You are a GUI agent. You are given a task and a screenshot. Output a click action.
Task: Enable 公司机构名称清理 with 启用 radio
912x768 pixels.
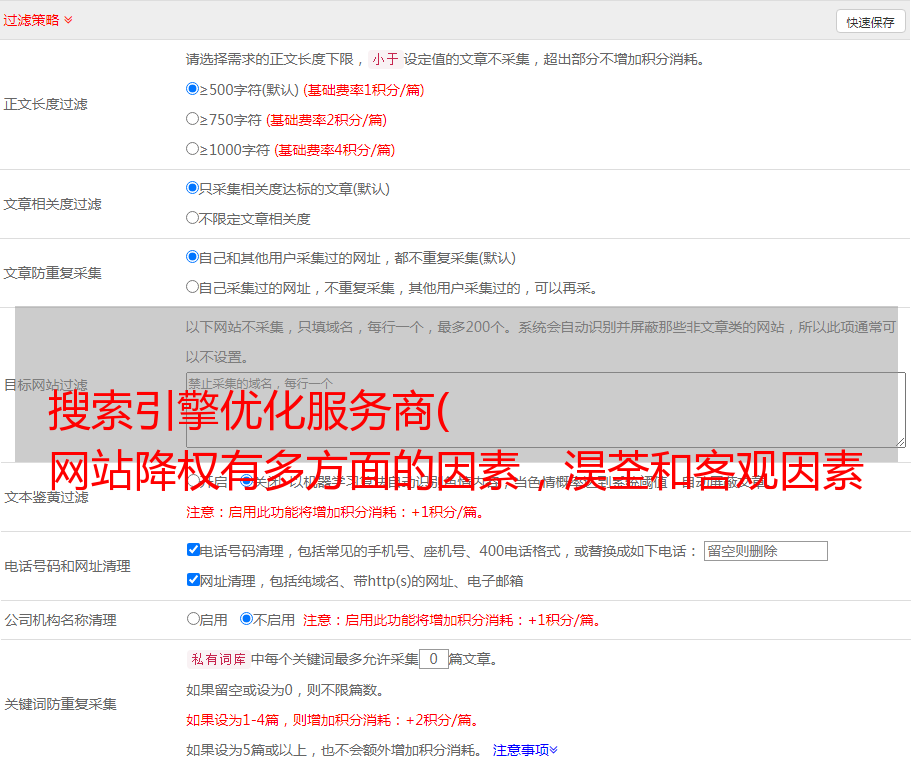pos(193,619)
